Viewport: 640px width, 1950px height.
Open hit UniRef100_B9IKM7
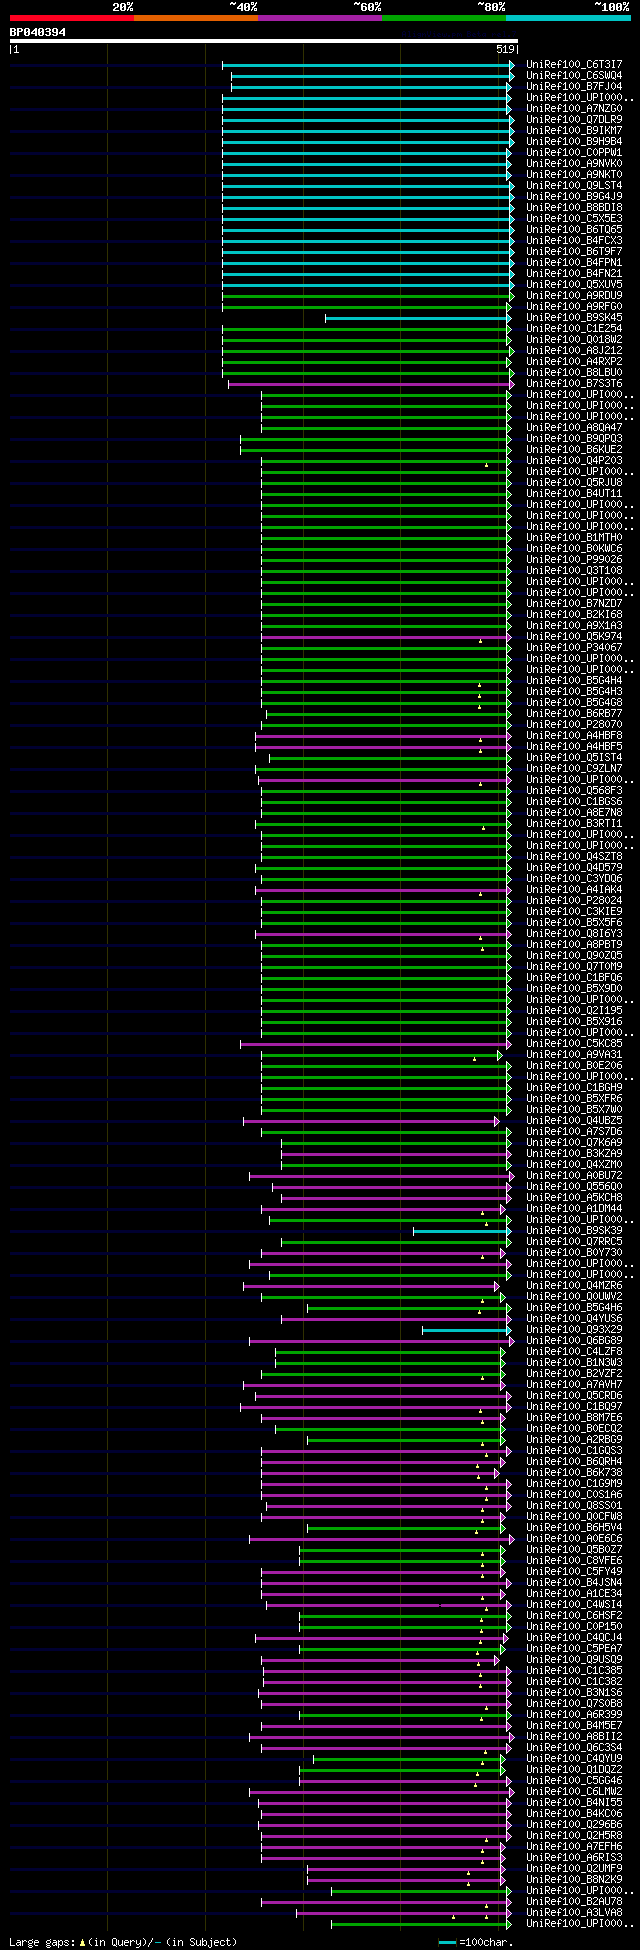click(574, 130)
